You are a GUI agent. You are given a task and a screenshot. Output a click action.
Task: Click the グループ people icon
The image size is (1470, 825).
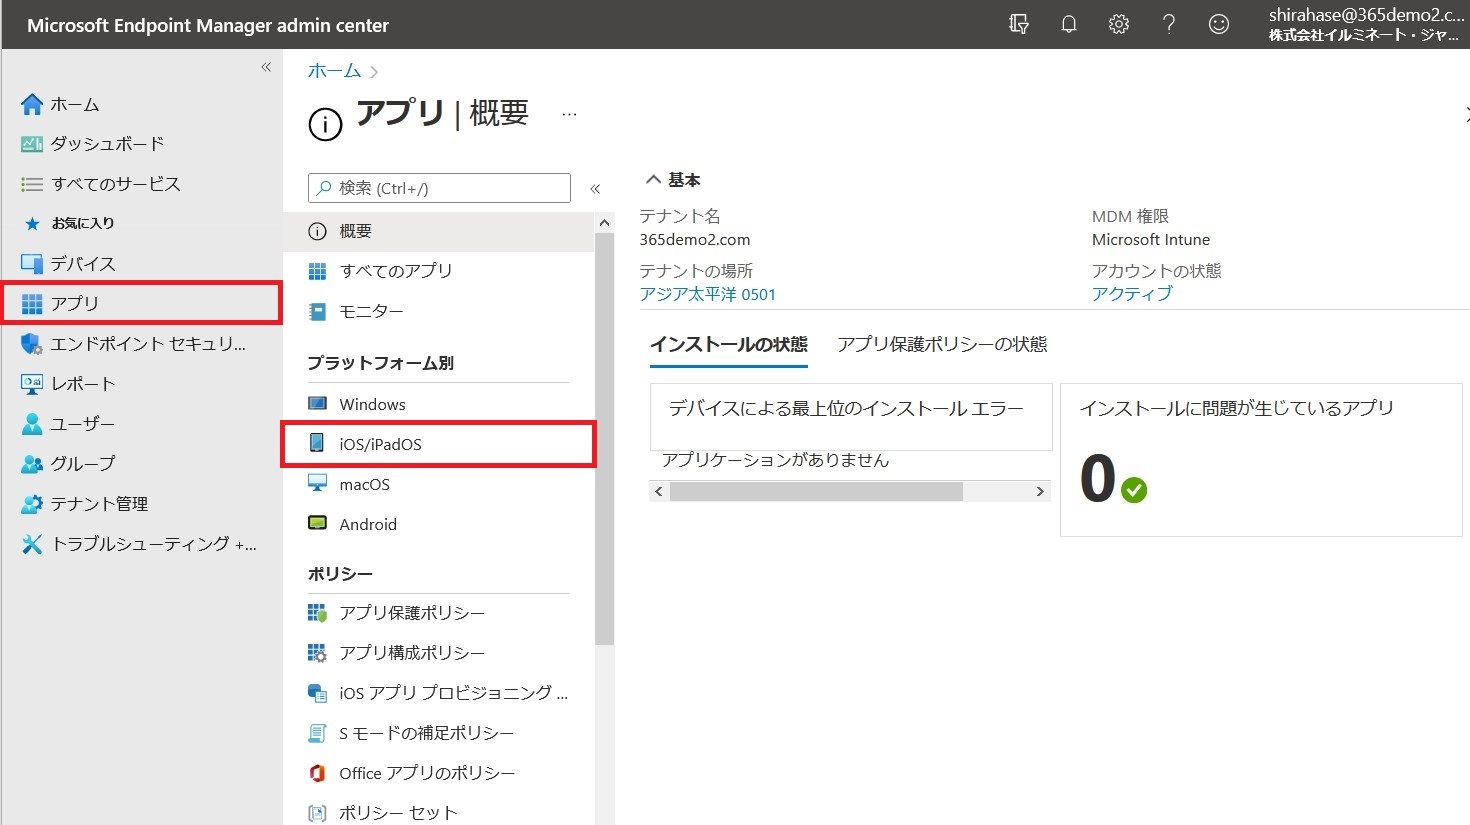[x=32, y=464]
